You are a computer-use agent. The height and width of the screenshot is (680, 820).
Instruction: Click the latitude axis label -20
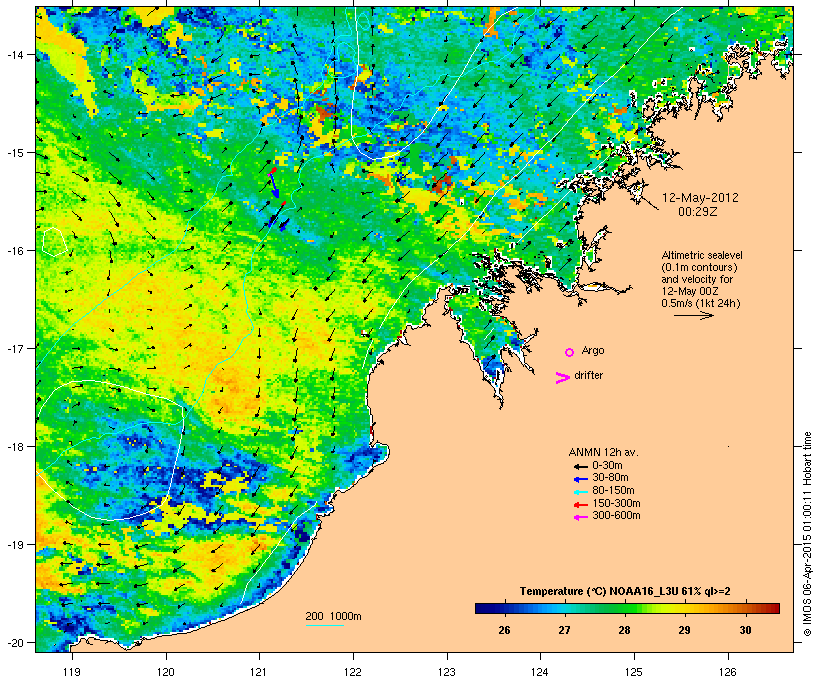[x=14, y=642]
